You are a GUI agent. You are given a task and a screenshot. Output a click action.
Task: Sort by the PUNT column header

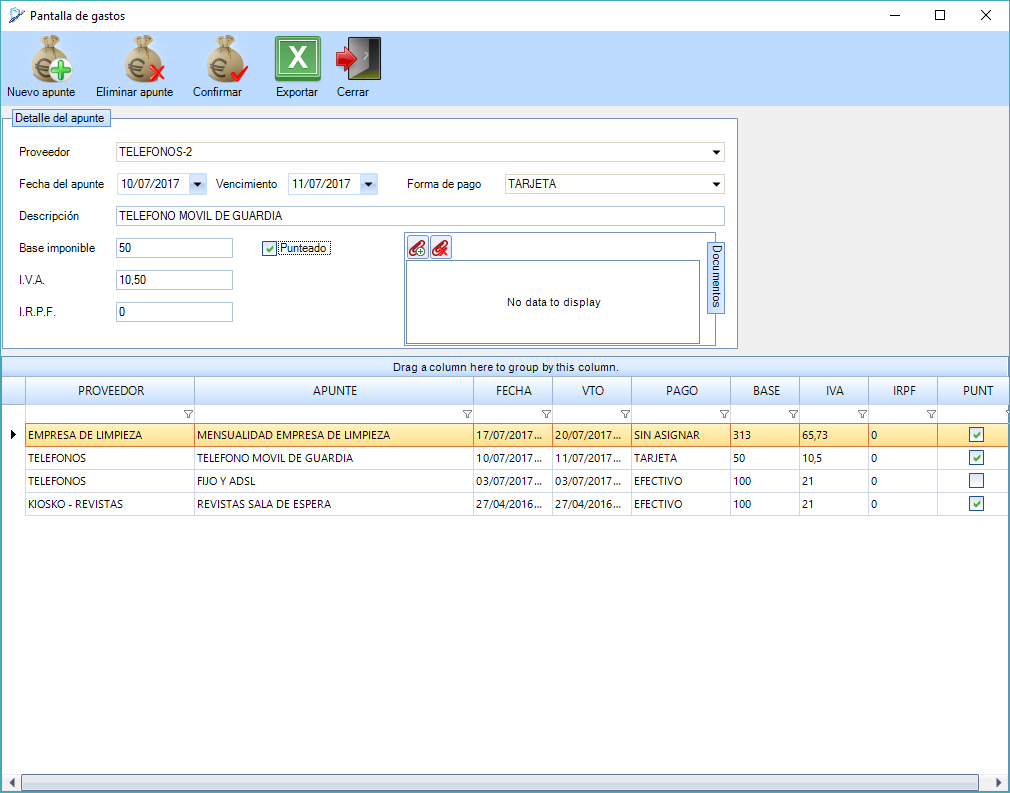[x=974, y=391]
